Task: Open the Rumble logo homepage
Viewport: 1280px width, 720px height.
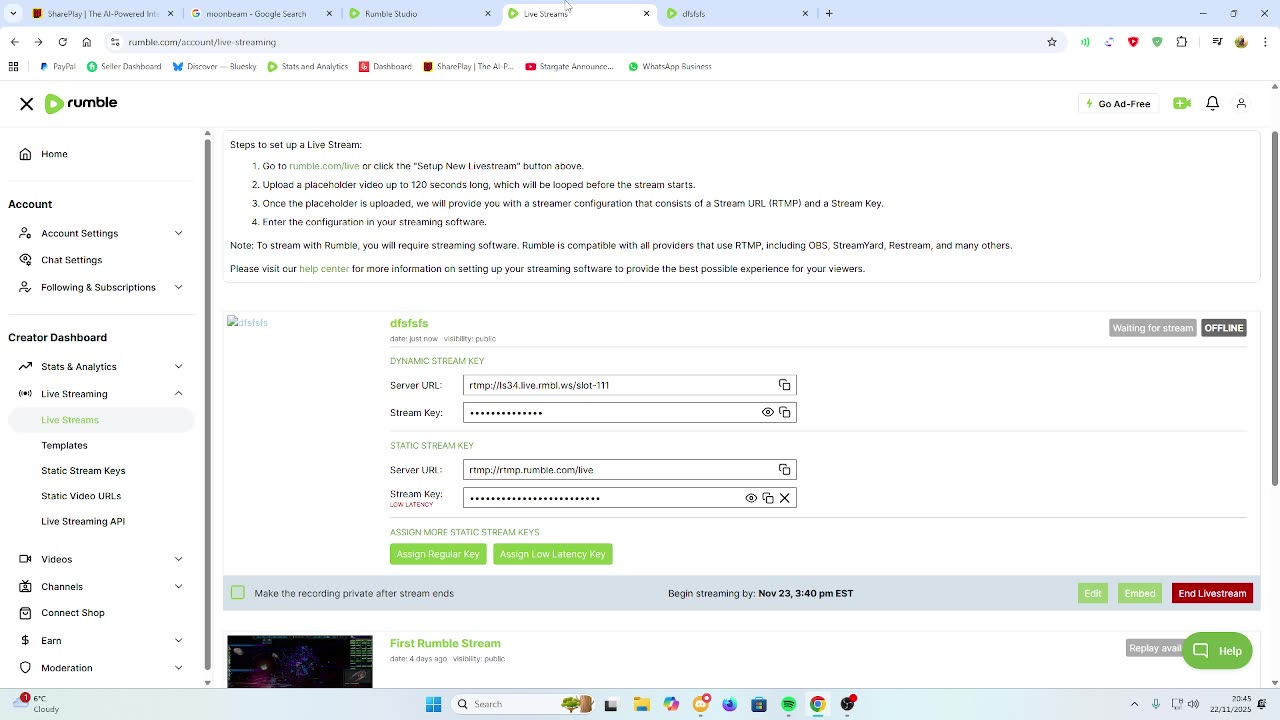Action: tap(81, 103)
